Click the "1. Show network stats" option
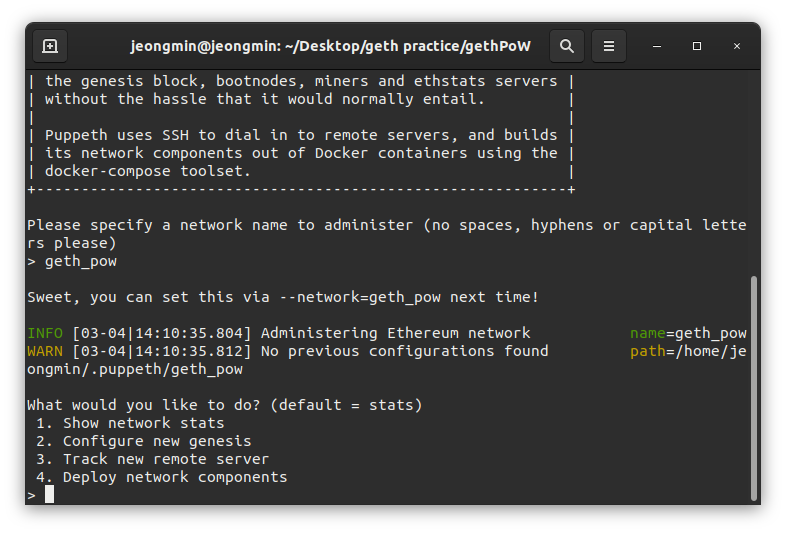Image resolution: width=786 pixels, height=533 pixels. pos(130,423)
